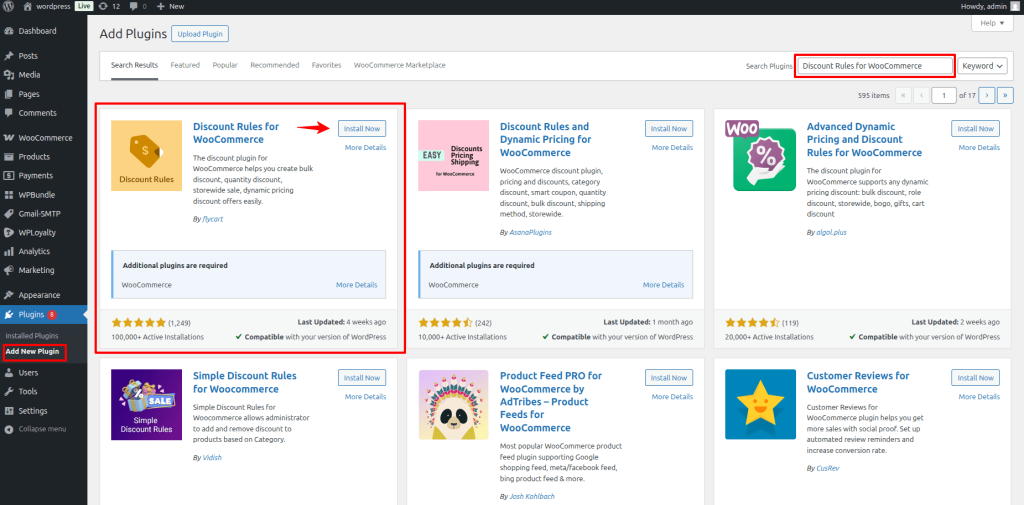Select the Search Results tab
This screenshot has height=505, width=1024.
tap(135, 65)
